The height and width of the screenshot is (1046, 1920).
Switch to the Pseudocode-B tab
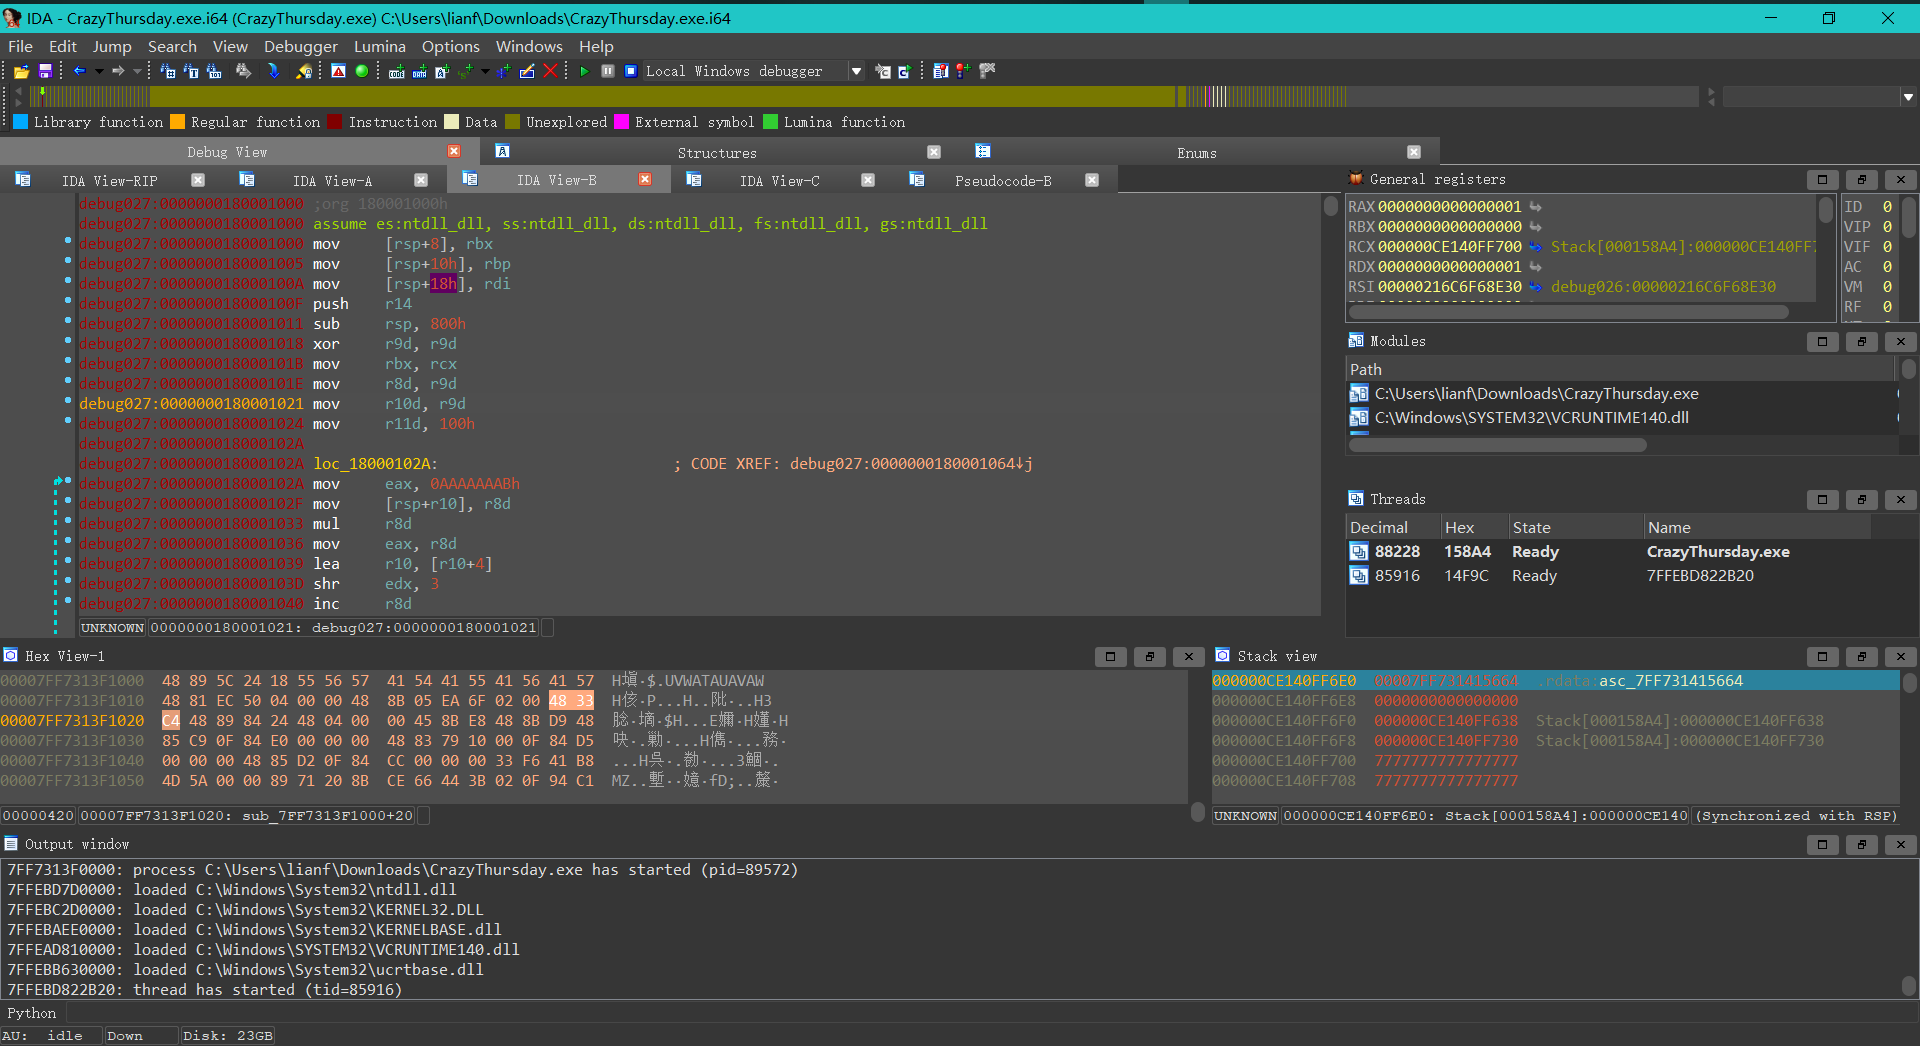pos(1003,181)
